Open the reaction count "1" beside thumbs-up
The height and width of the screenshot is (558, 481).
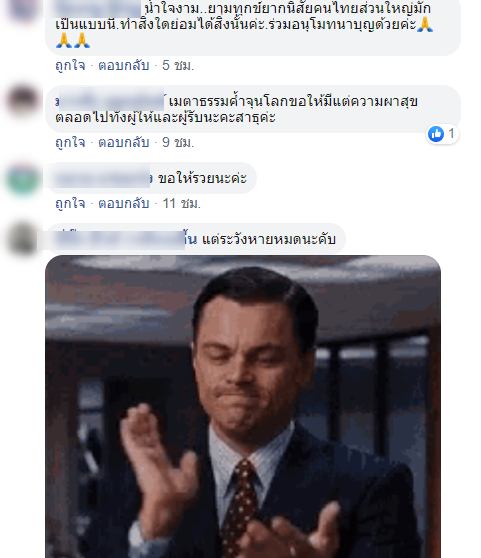pyautogui.click(x=451, y=134)
